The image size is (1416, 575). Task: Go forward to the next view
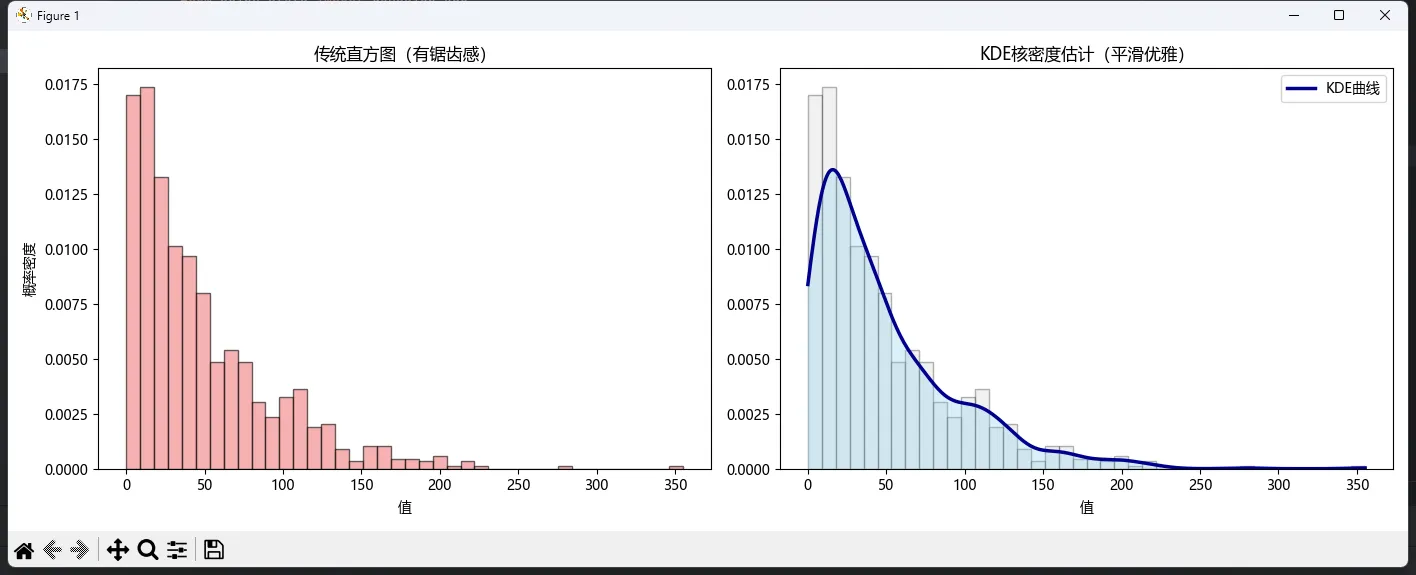pos(81,550)
